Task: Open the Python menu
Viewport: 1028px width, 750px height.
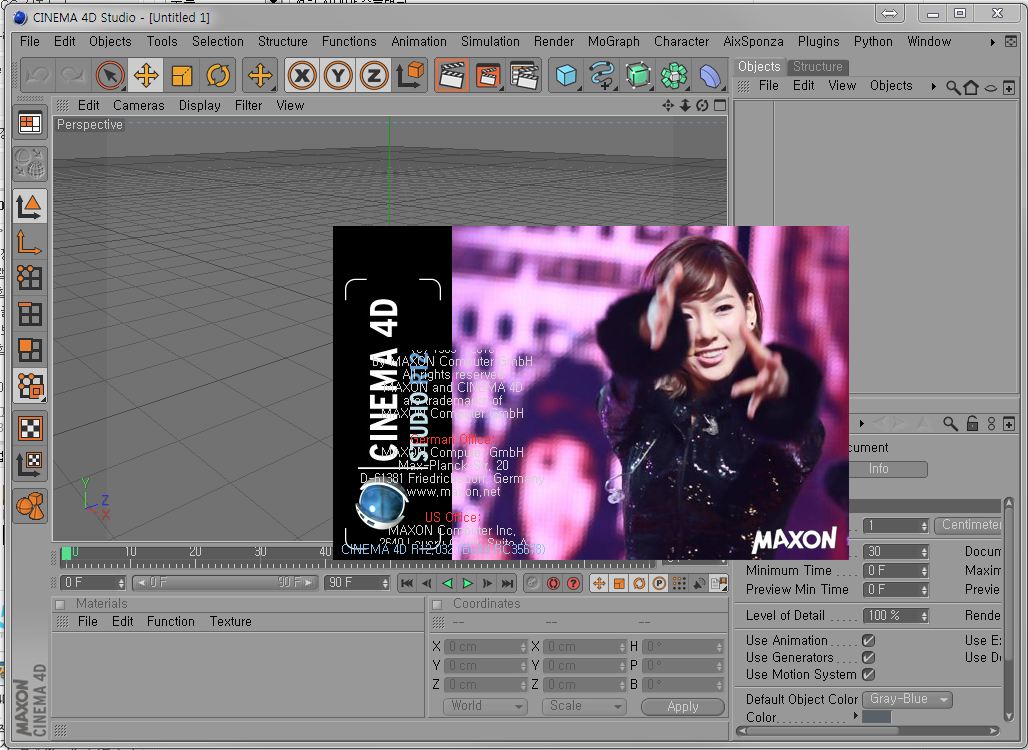Action: point(873,41)
